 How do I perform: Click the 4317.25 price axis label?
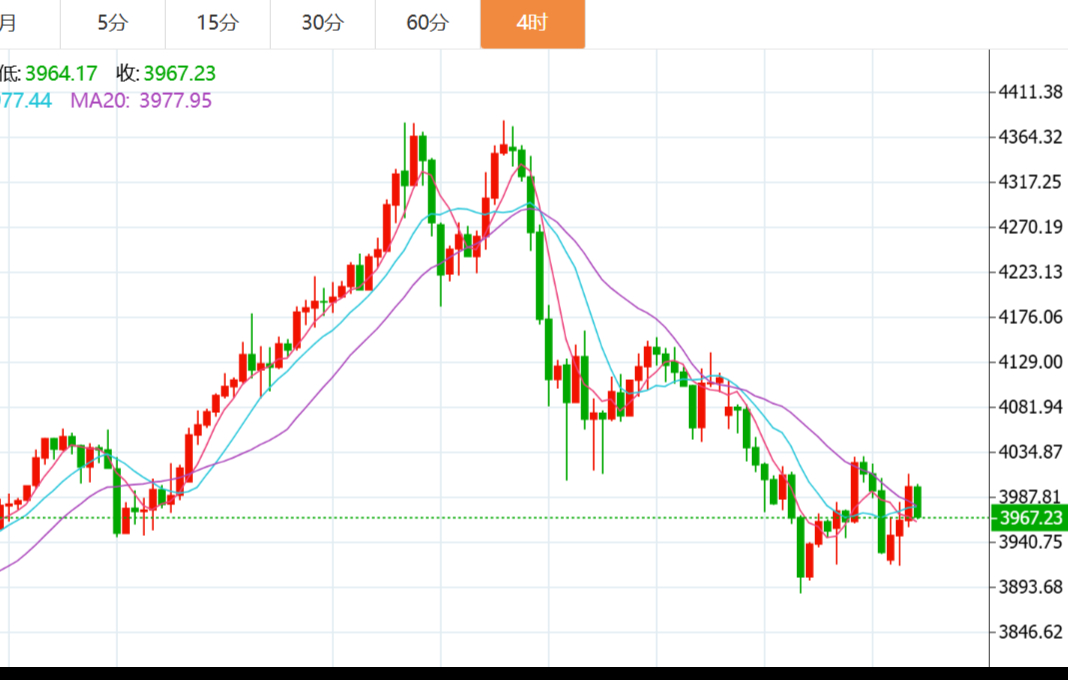click(x=1030, y=182)
